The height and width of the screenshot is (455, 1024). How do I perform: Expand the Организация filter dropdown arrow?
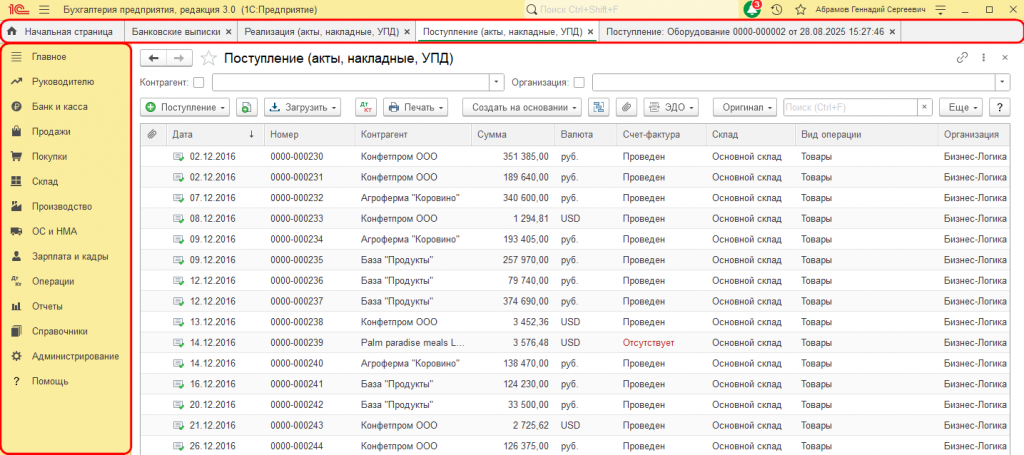pos(1003,82)
